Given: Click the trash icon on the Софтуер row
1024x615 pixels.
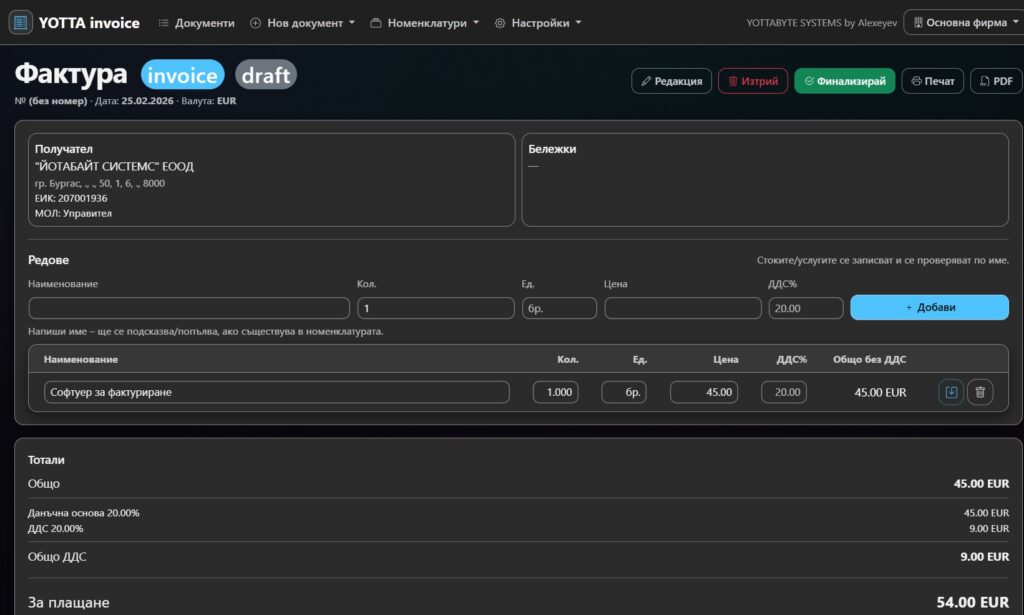Looking at the screenshot, I should [980, 392].
